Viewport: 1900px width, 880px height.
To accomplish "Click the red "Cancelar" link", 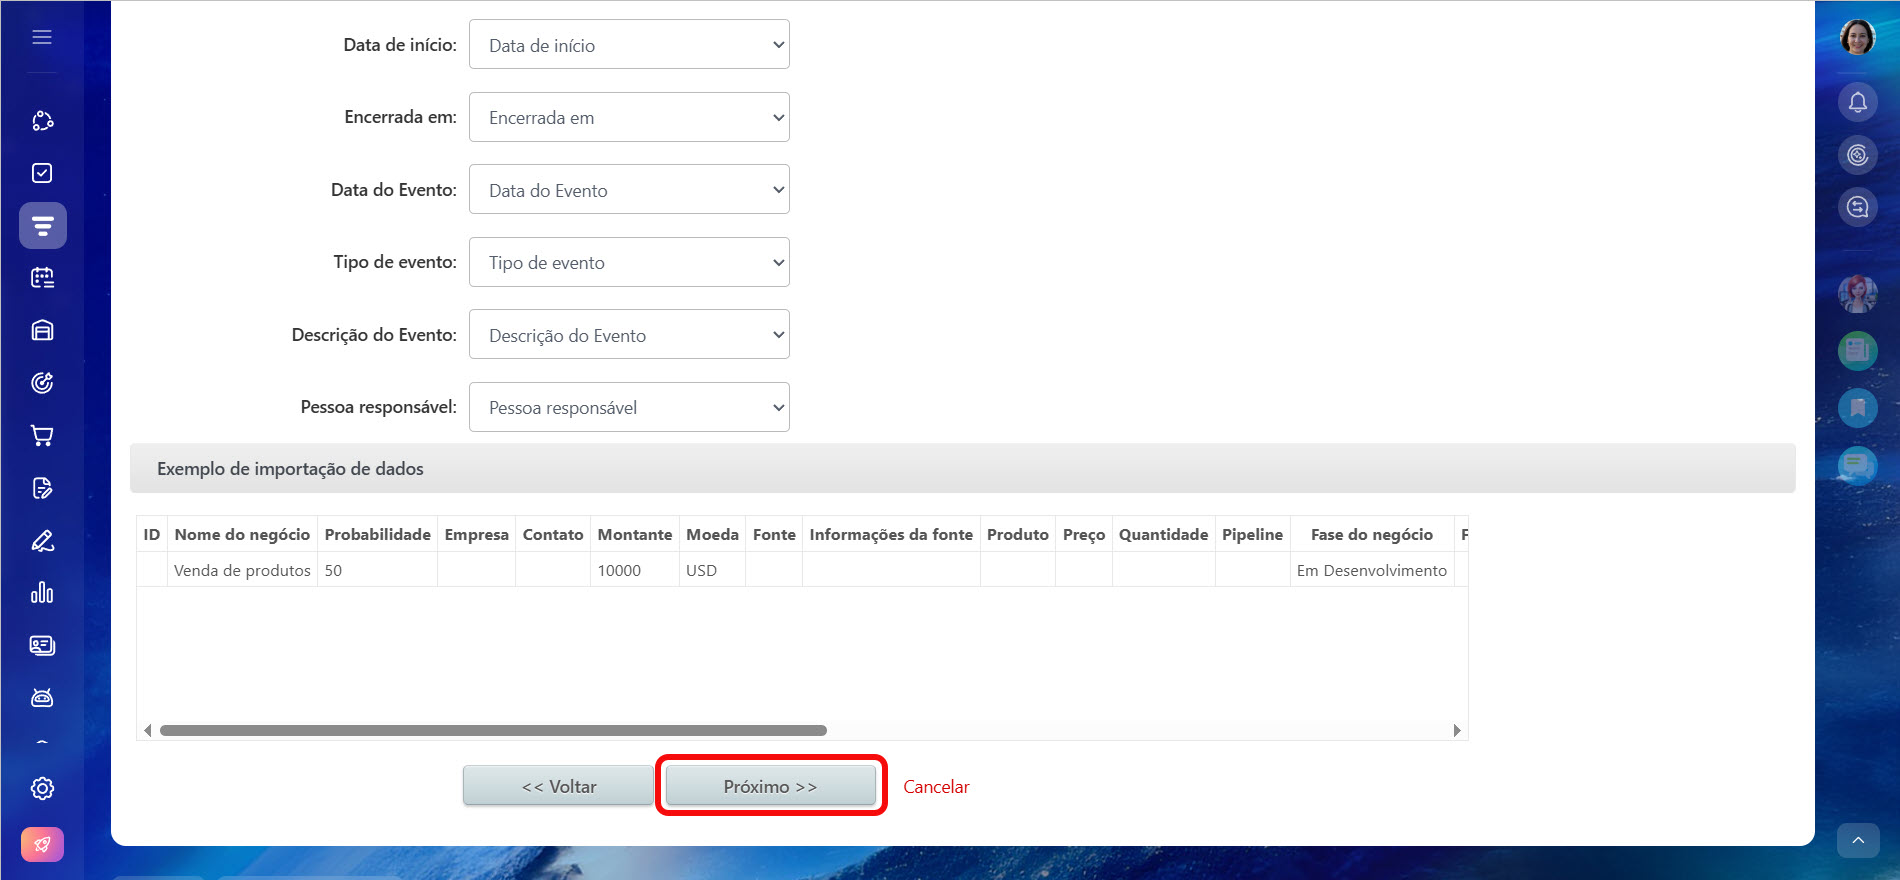I will (x=936, y=787).
